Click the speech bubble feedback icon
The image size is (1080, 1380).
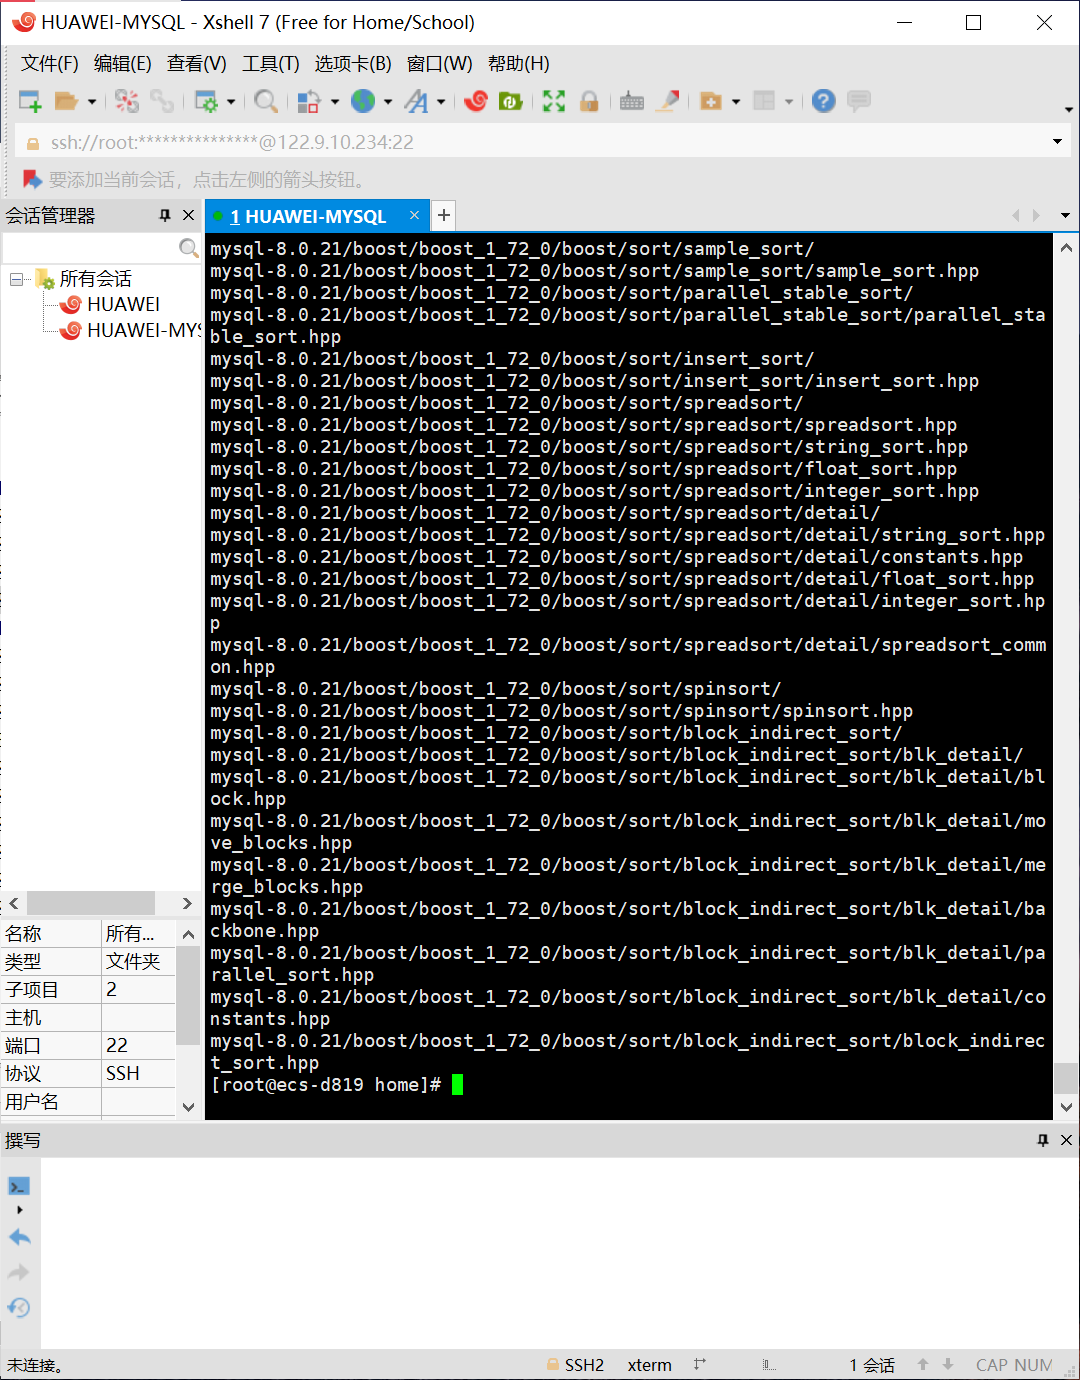(x=858, y=101)
